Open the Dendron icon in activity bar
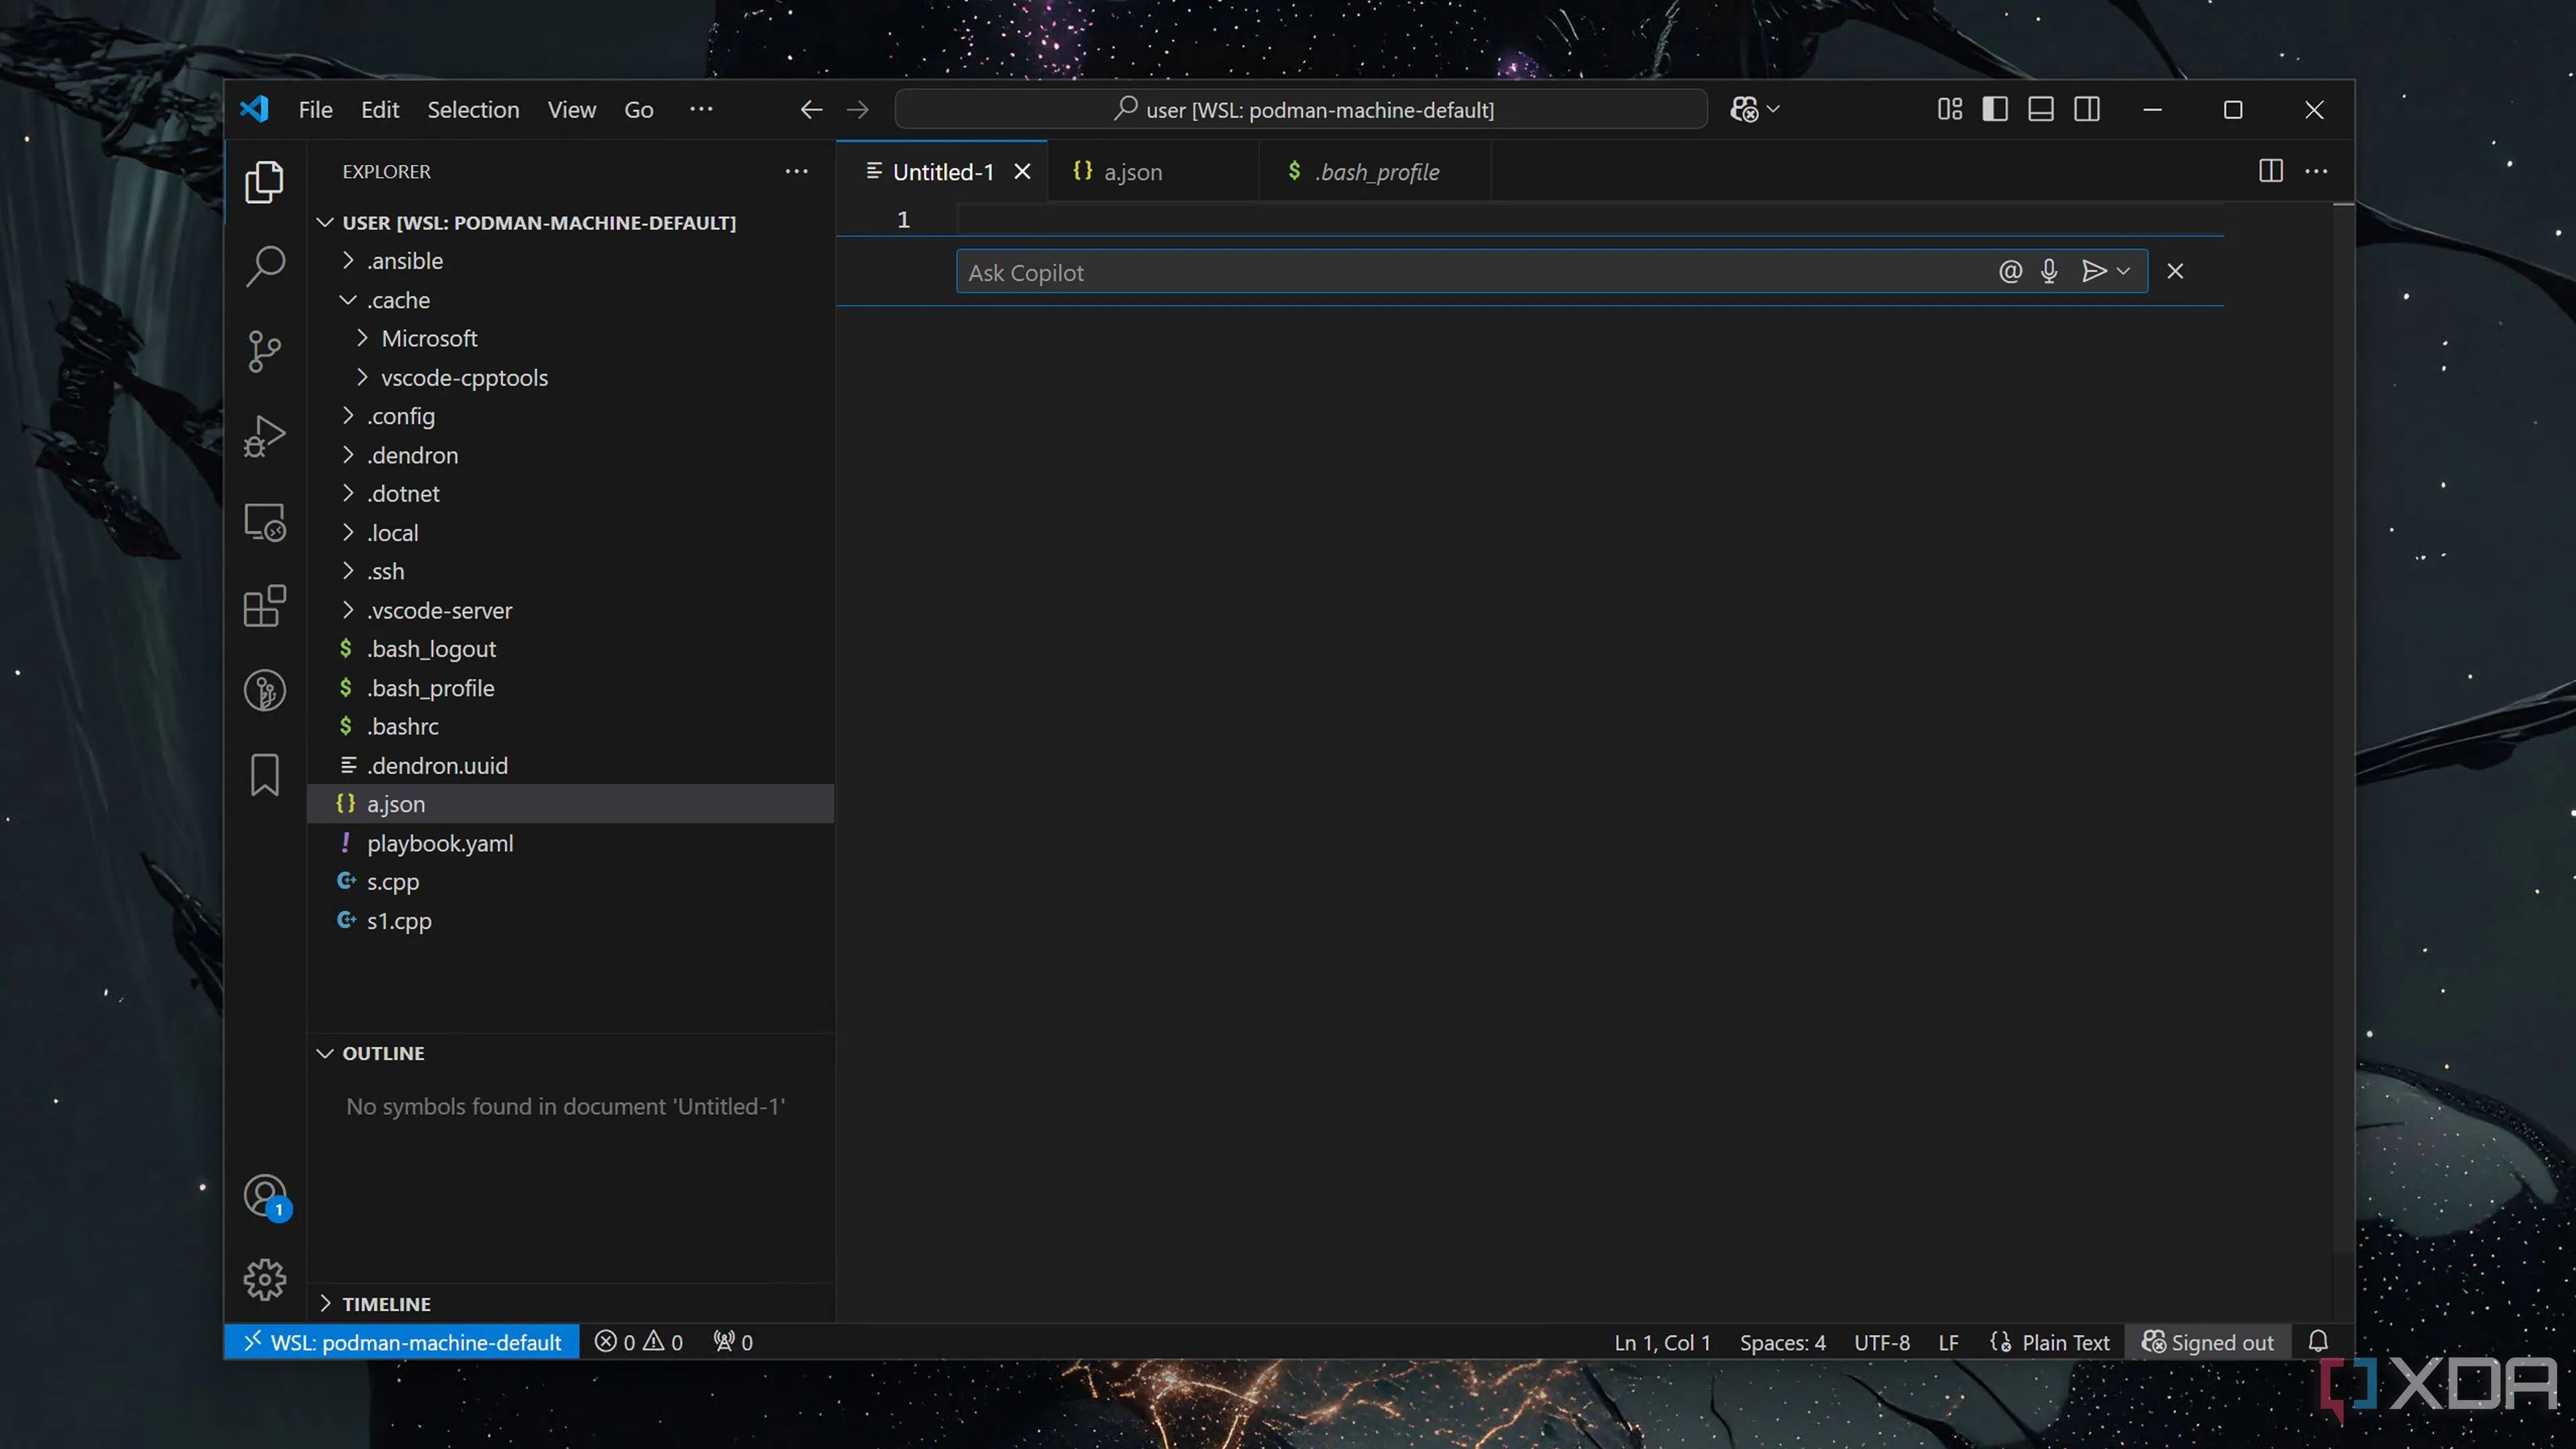Viewport: 2576px width, 1449px height. point(264,690)
